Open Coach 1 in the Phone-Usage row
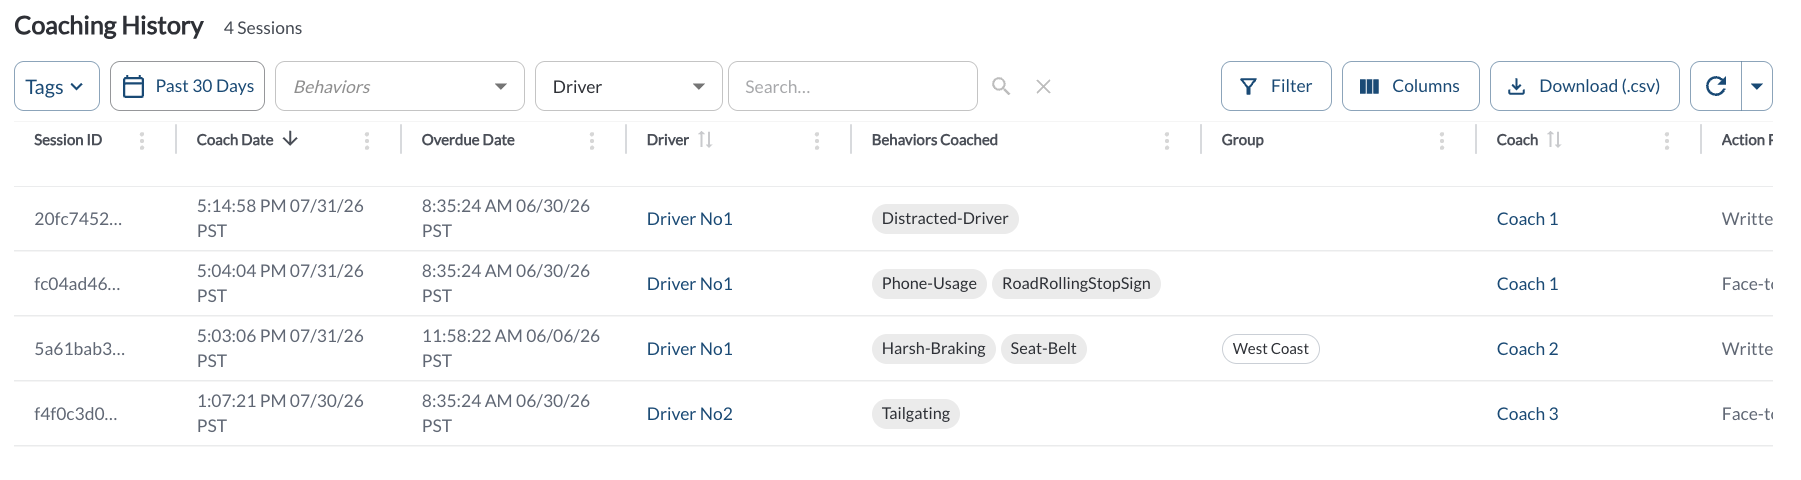This screenshot has height=480, width=1801. pyautogui.click(x=1527, y=284)
